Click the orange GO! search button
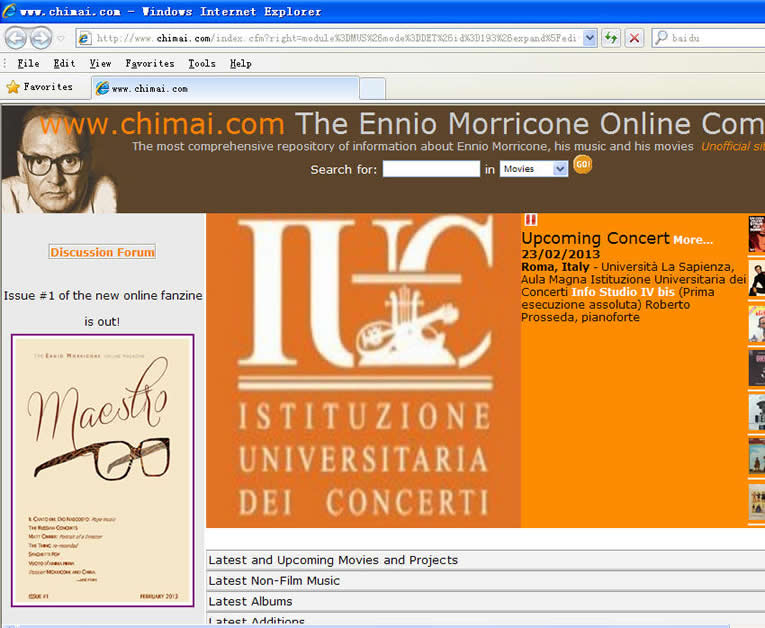765x628 pixels. coord(583,164)
